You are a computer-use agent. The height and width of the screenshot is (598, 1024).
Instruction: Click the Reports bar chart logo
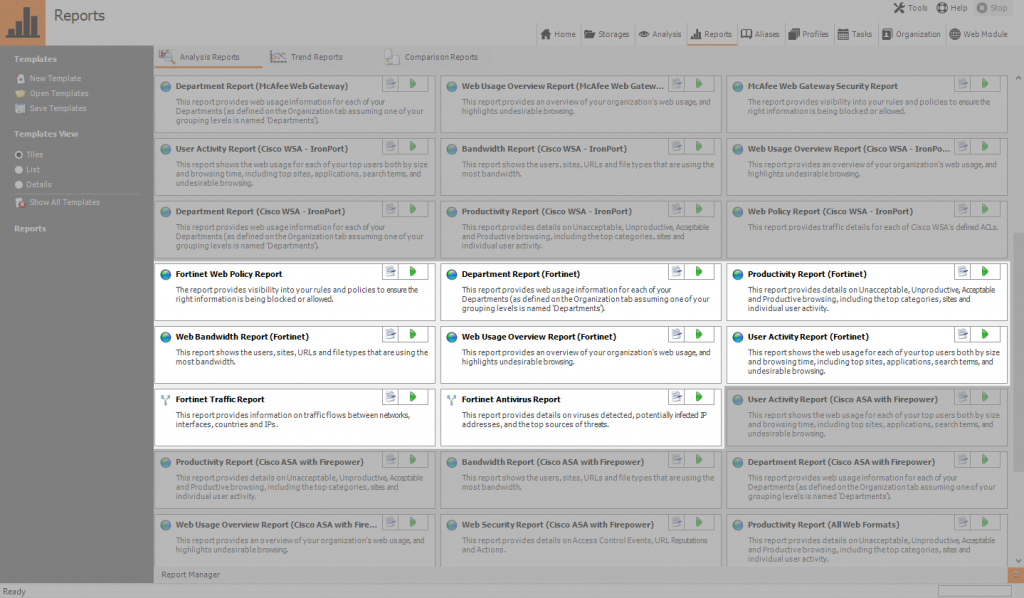pyautogui.click(x=23, y=22)
